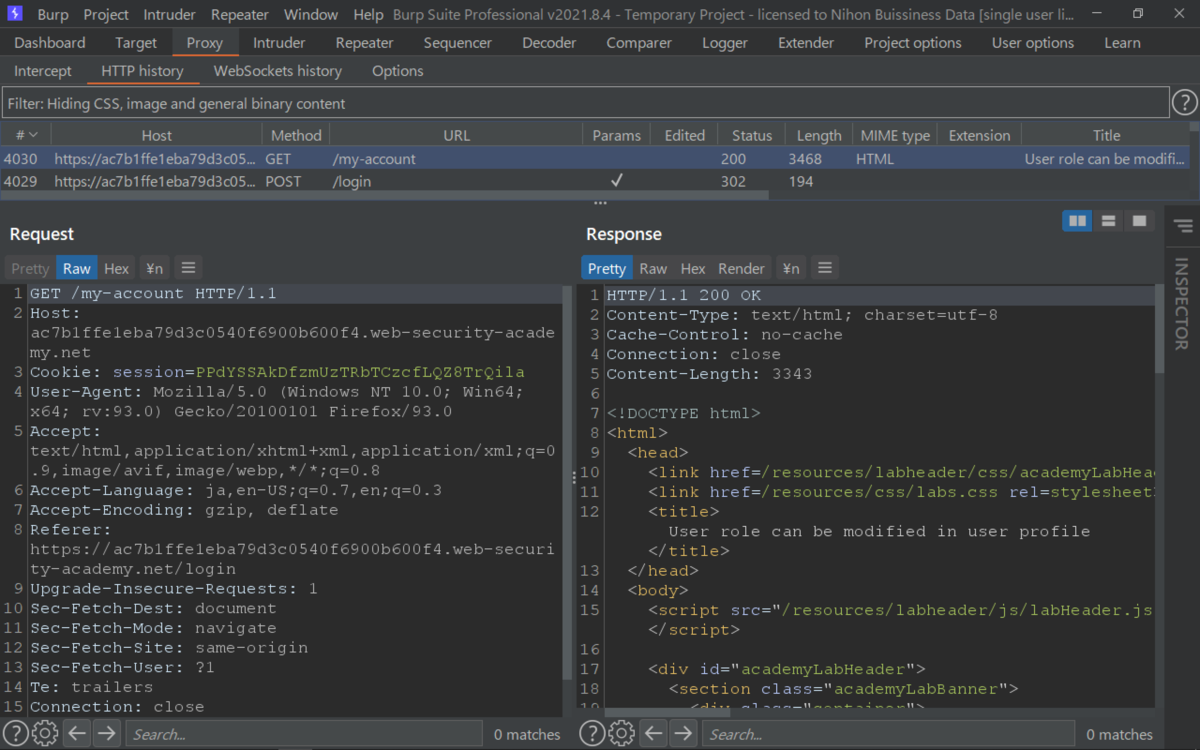Sort history by Host column header
The width and height of the screenshot is (1200, 750).
pos(157,135)
